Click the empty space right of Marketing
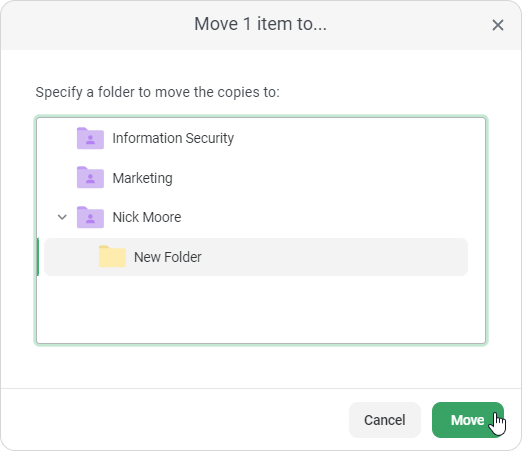 (x=327, y=178)
